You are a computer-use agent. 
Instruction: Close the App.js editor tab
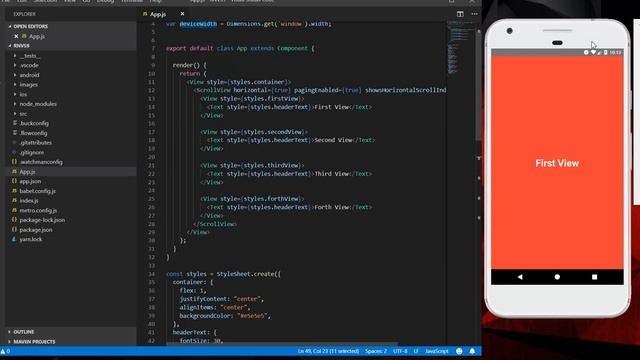coord(182,14)
